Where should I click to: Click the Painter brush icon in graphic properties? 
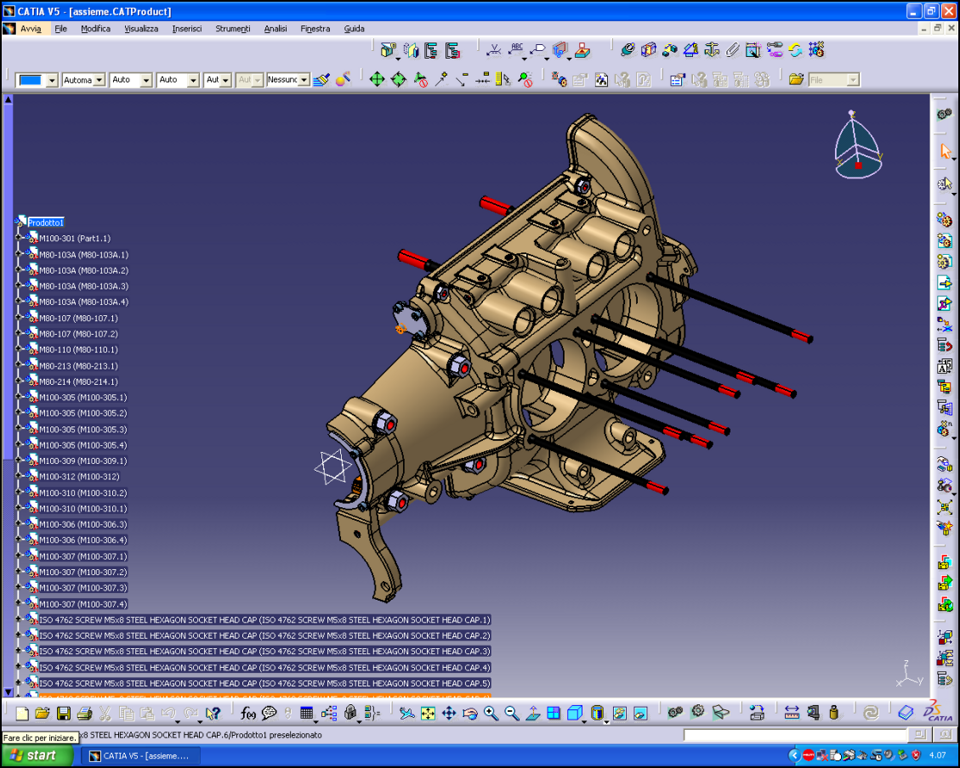click(321, 80)
